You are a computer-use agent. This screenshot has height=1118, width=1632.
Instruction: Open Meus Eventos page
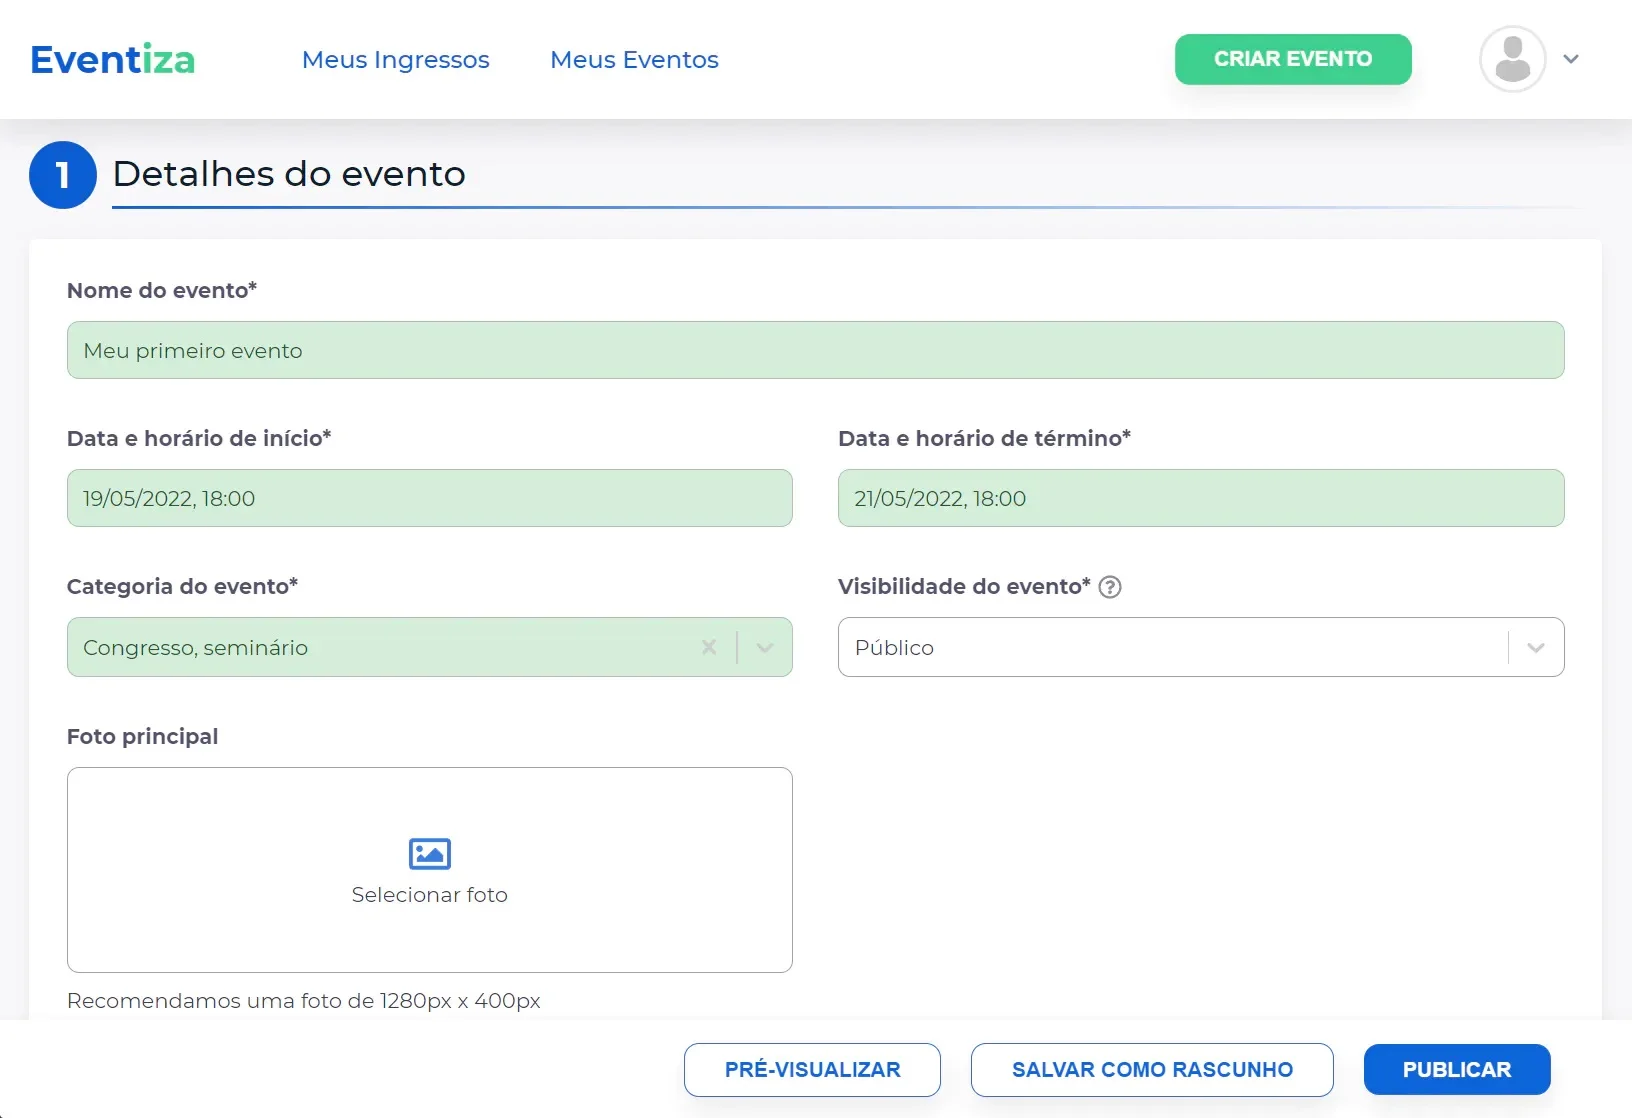tap(634, 60)
